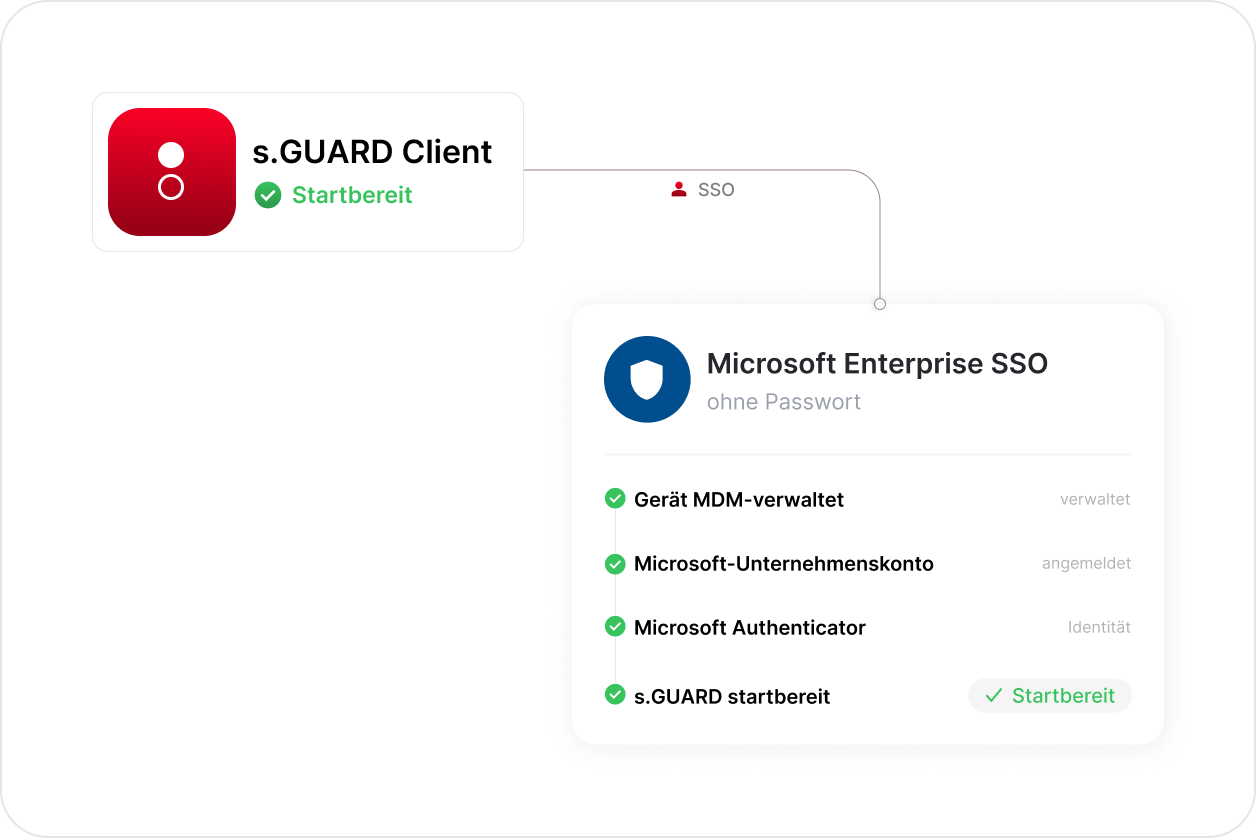
Task: Click the green check for s.GUARD startbereit
Action: (x=615, y=694)
